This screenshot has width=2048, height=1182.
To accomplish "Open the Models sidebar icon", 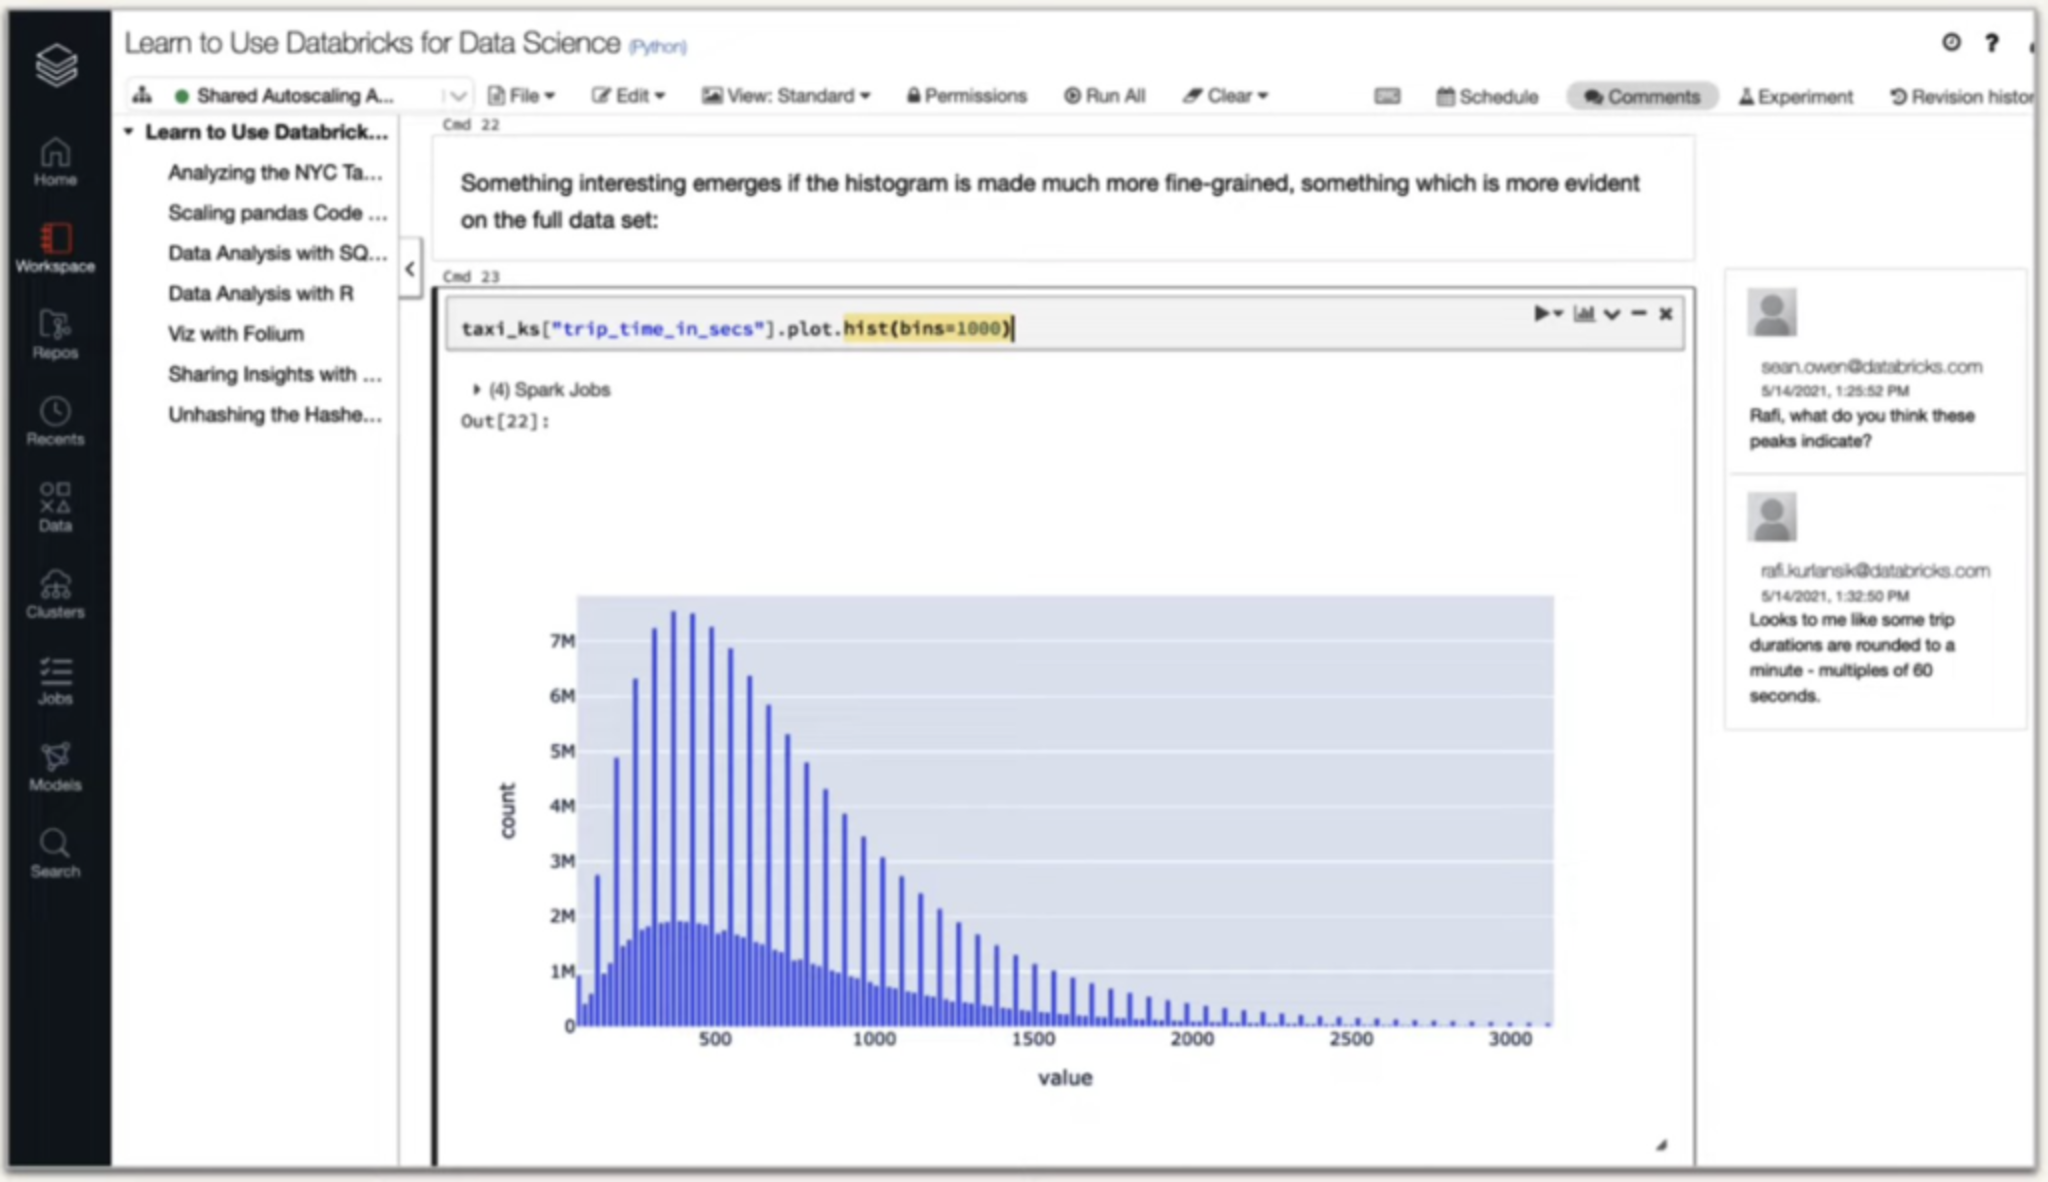I will click(55, 767).
